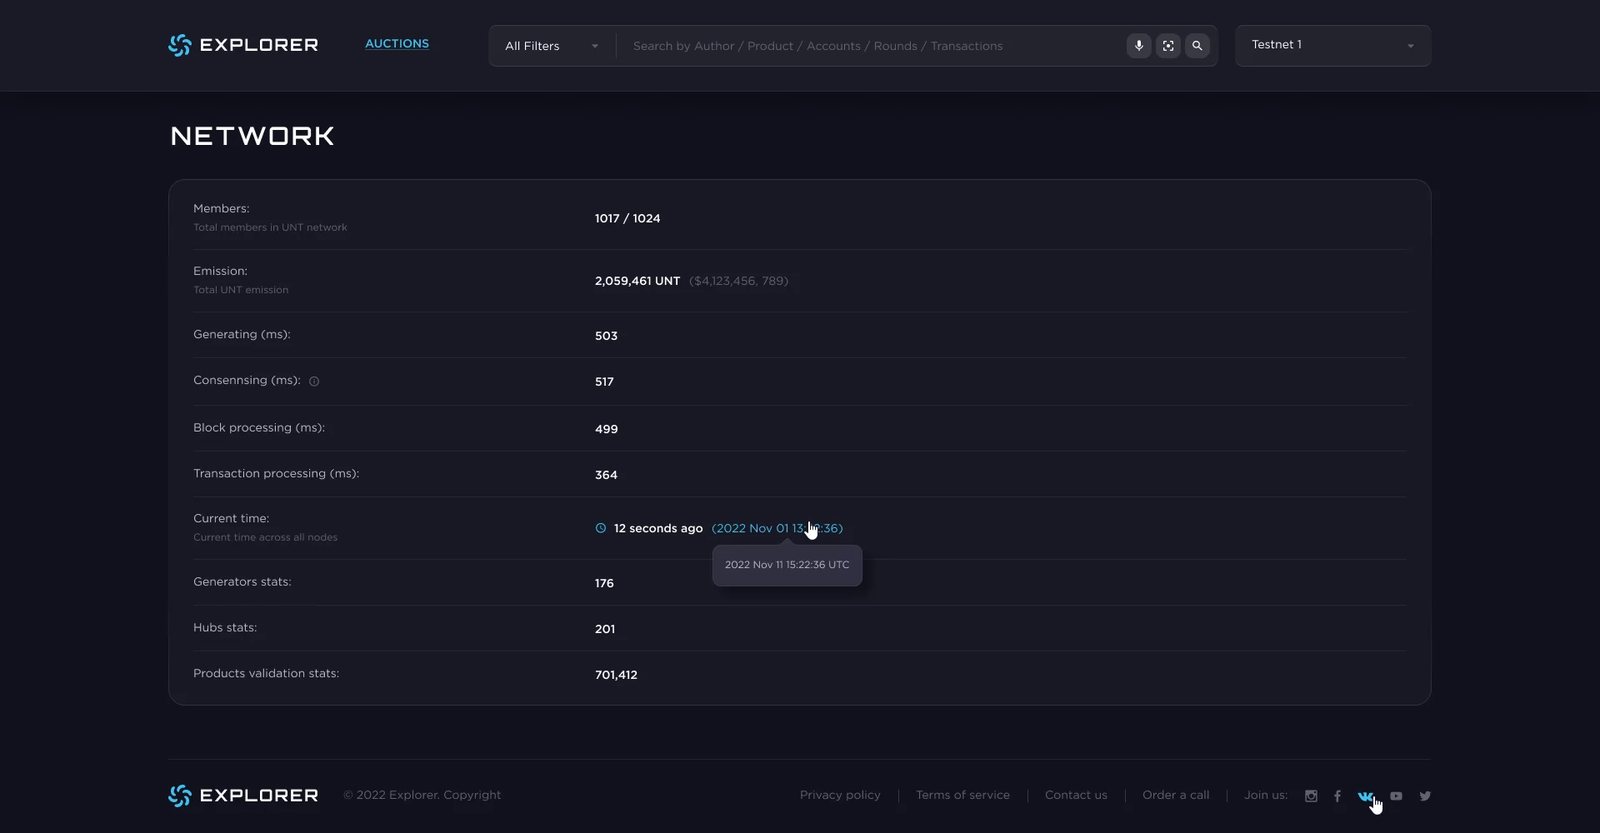Open the YouTube channel from footer

tap(1396, 796)
